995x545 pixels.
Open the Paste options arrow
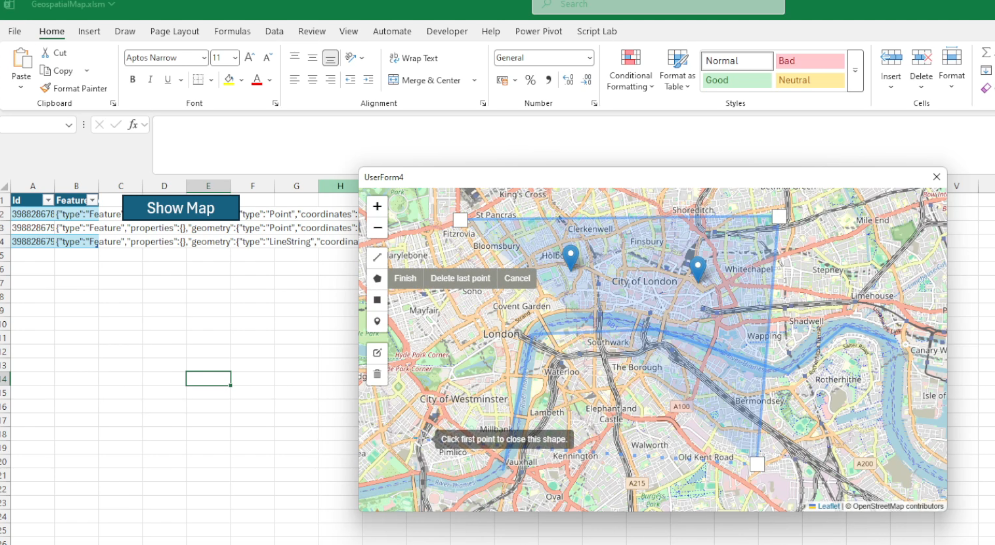21,88
